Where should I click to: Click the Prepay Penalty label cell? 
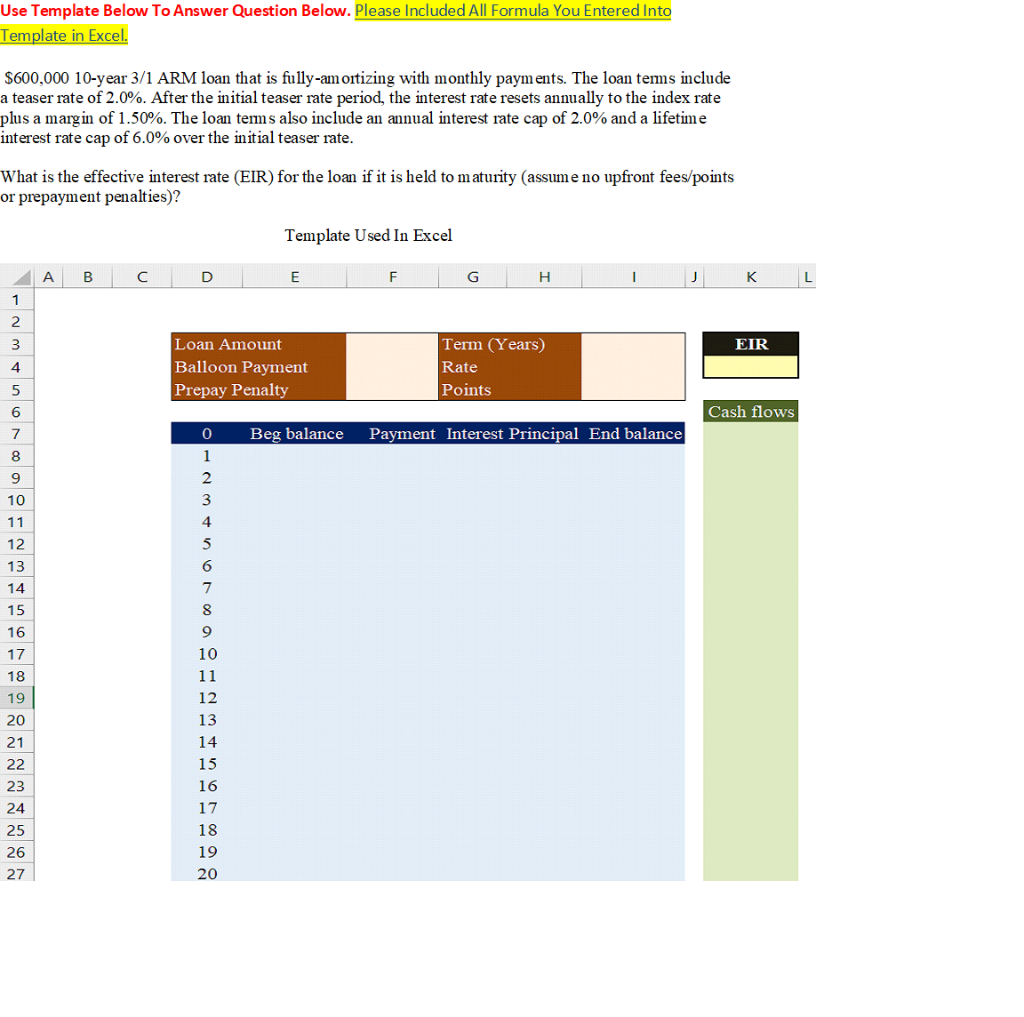[x=259, y=389]
